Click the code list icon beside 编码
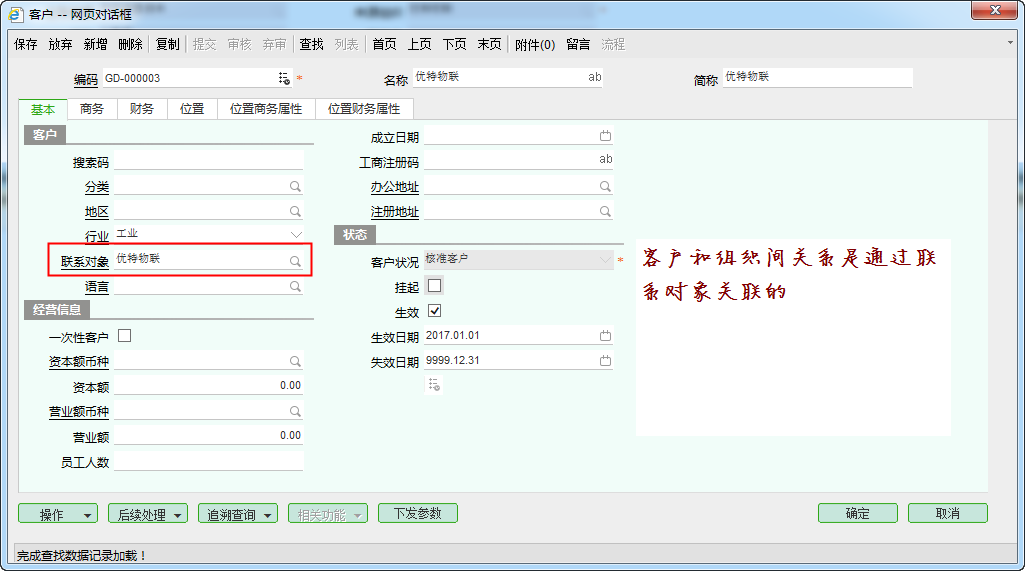 click(x=284, y=78)
